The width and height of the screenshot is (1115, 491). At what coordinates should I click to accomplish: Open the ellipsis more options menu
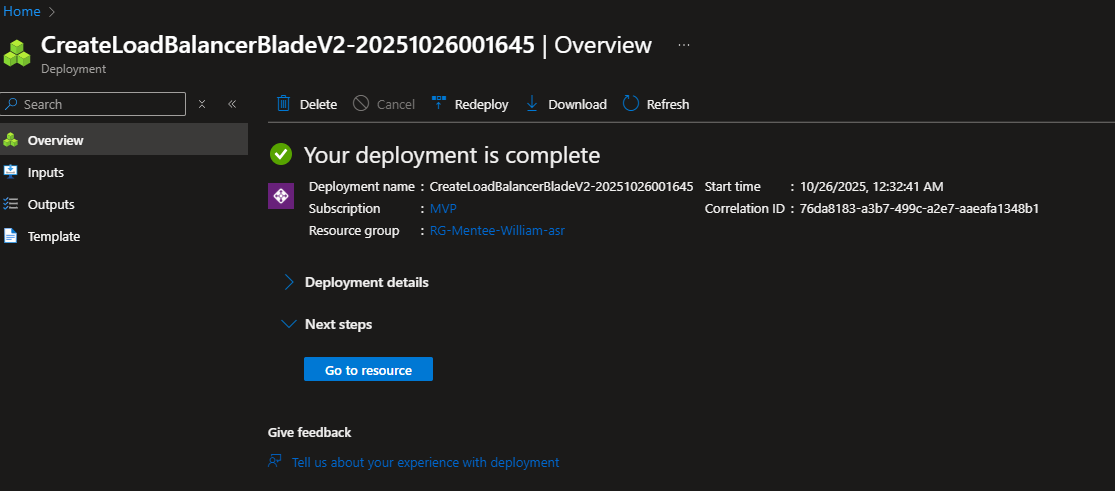click(684, 45)
